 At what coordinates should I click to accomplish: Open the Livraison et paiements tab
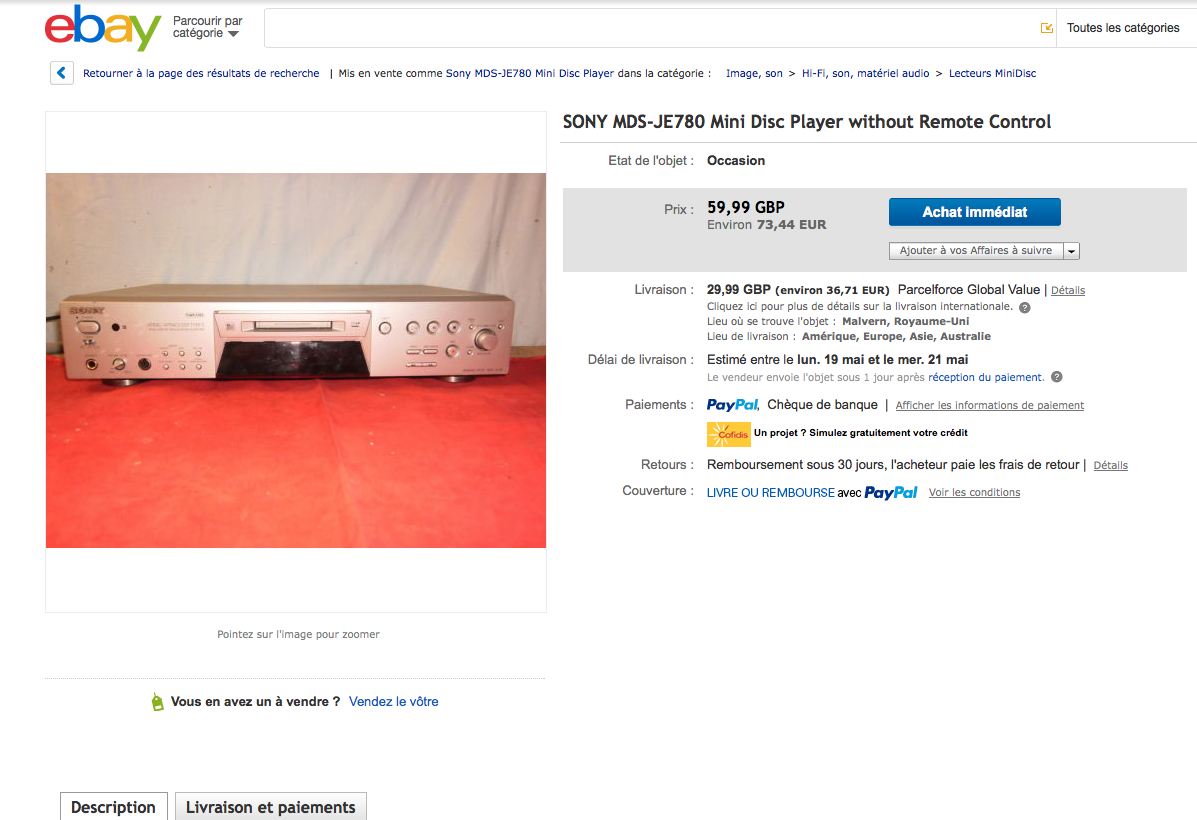[x=271, y=807]
